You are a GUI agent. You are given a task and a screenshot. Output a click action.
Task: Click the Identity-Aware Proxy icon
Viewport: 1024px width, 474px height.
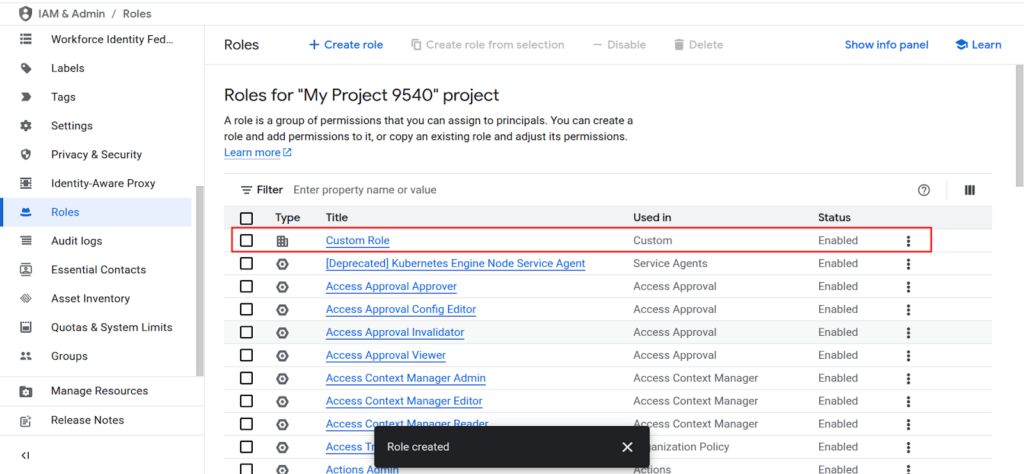(26, 183)
